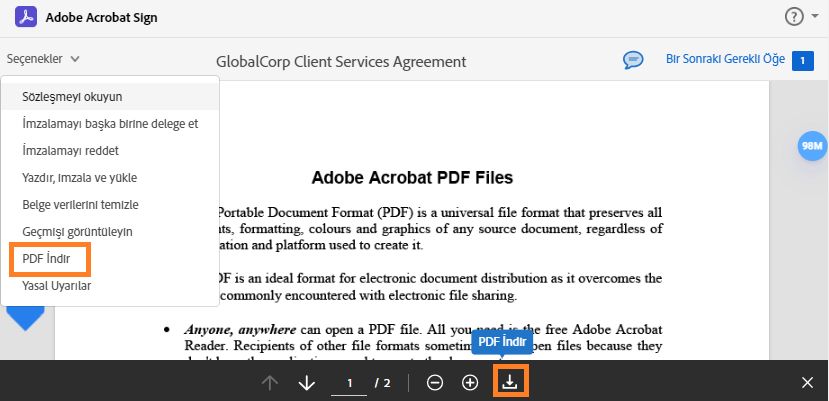The width and height of the screenshot is (829, 401).
Task: Click the total pages "/ 2" text
Action: 383,383
